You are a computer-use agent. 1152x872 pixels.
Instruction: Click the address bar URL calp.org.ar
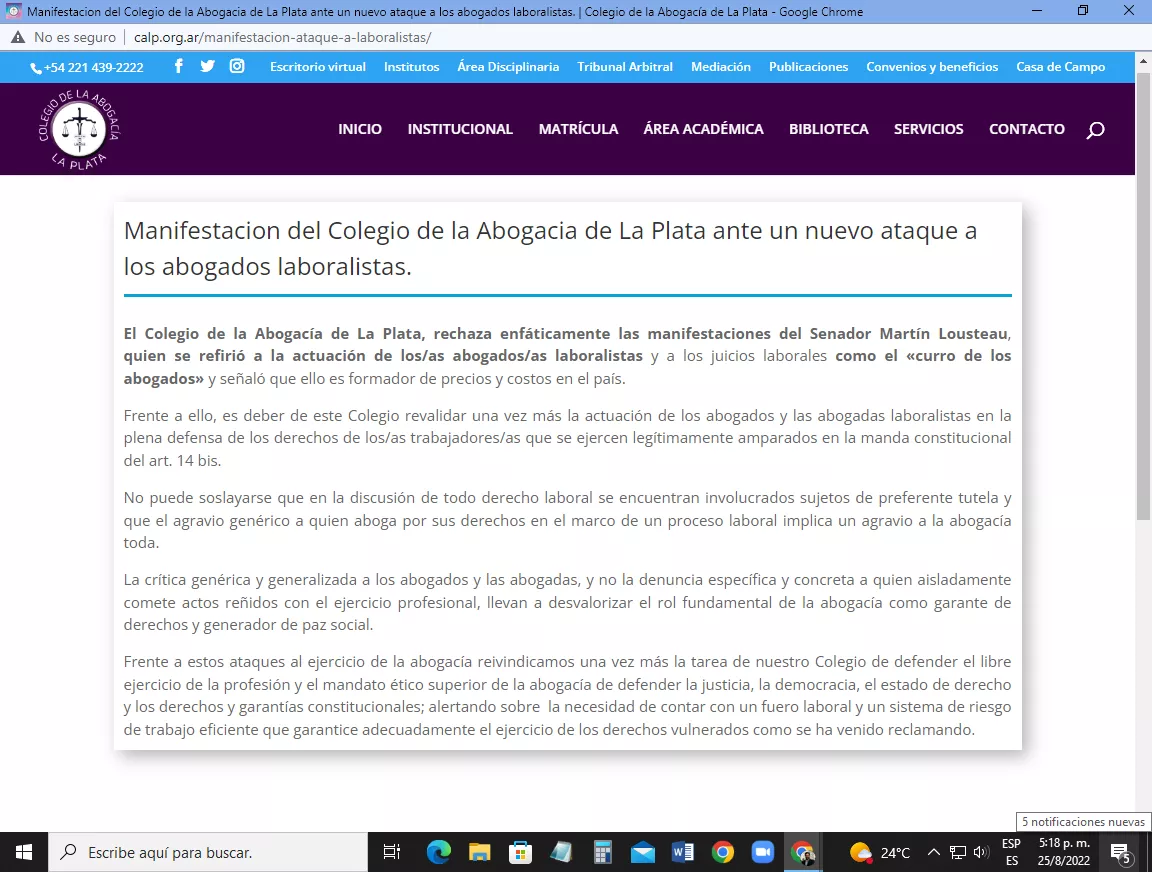[x=282, y=37]
